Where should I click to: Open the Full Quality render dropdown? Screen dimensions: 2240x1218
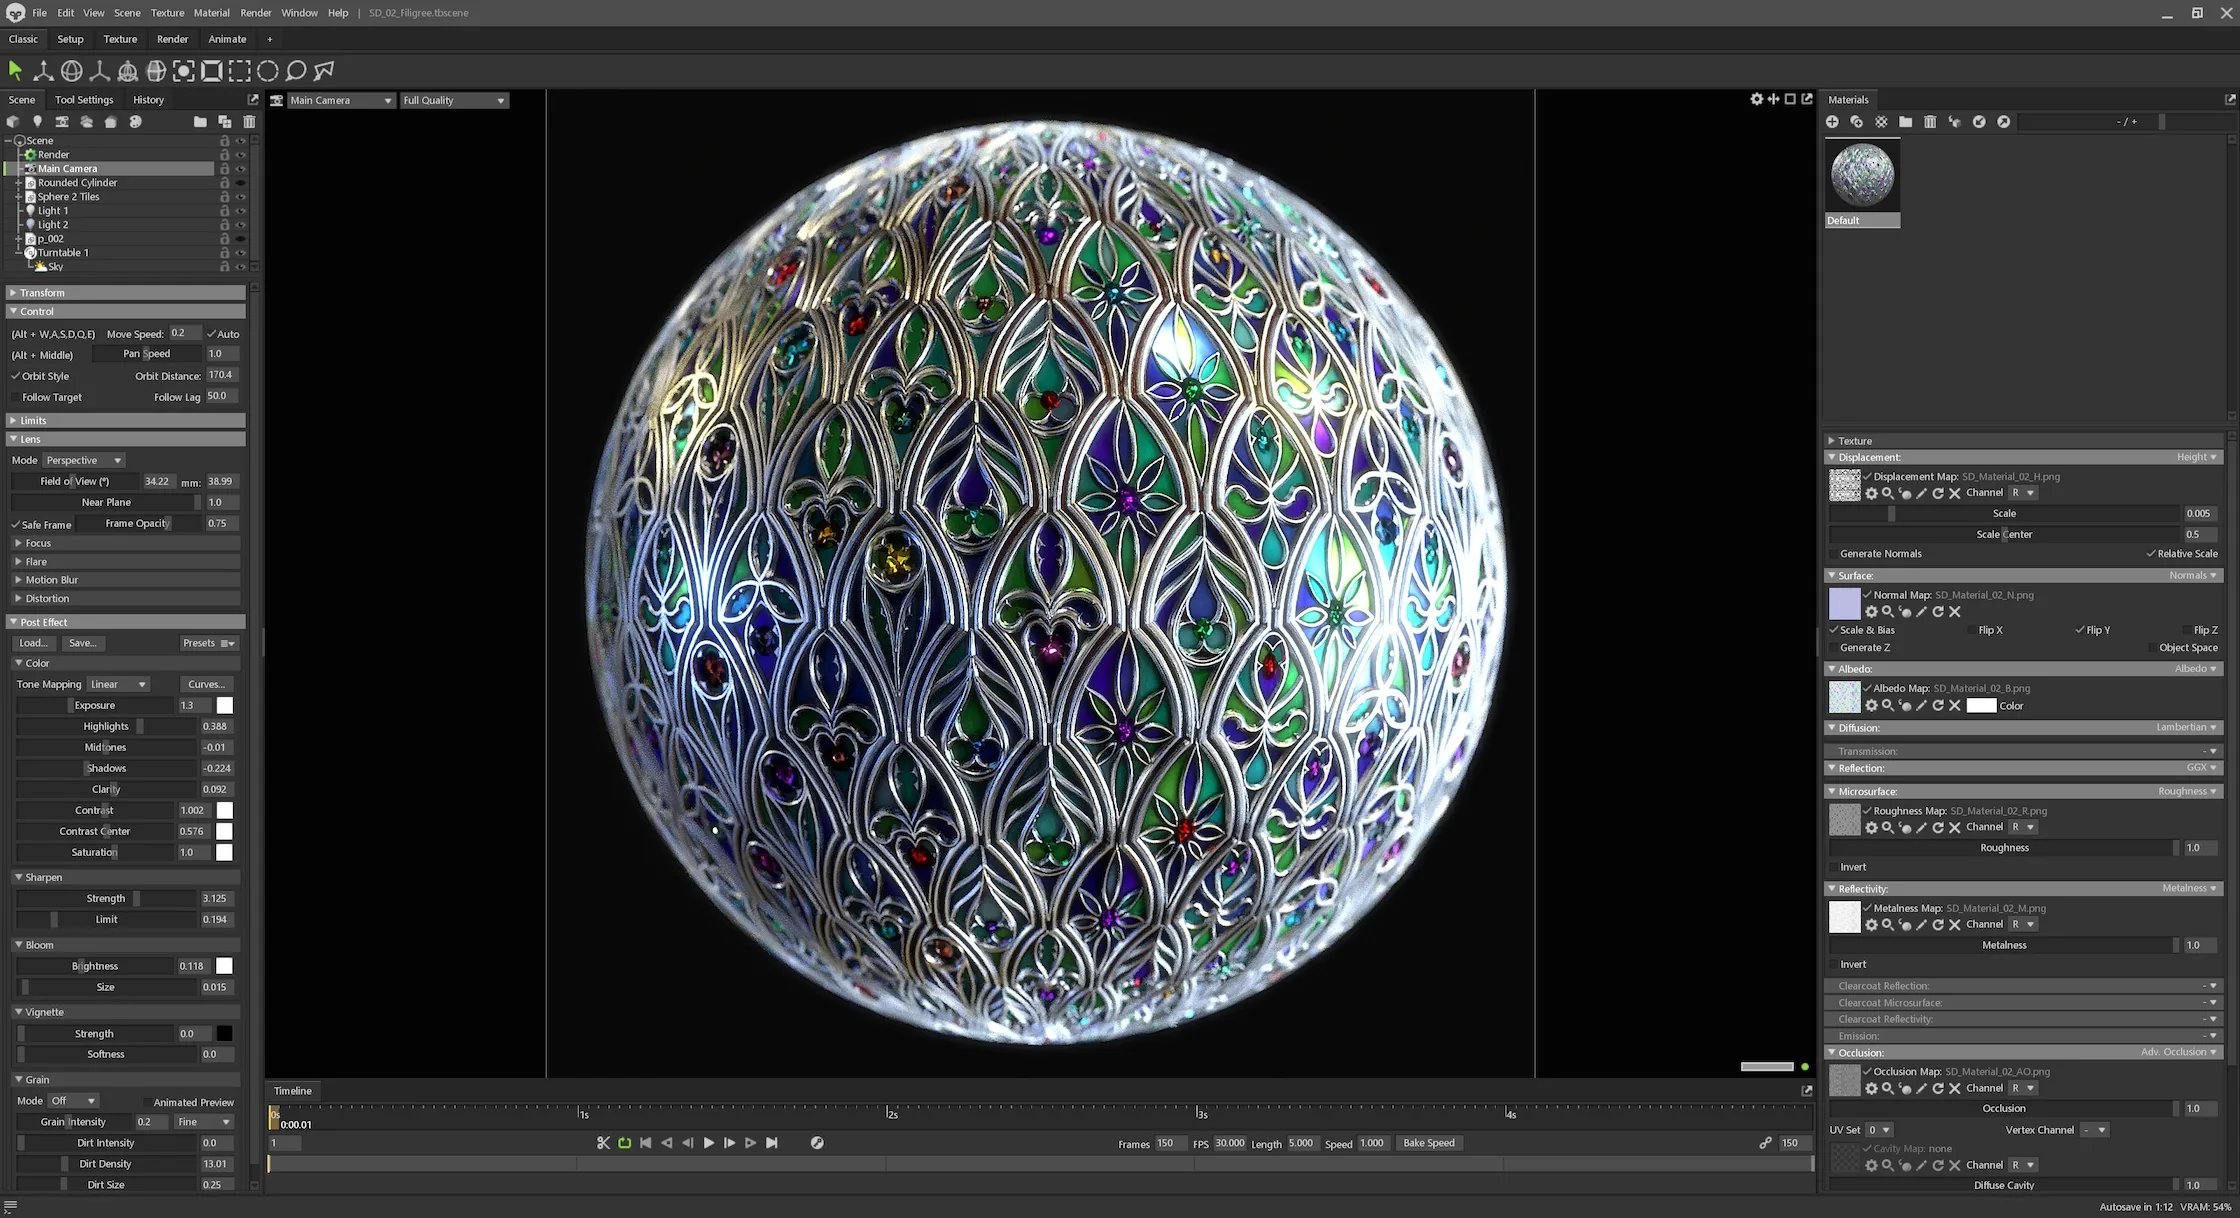click(454, 100)
